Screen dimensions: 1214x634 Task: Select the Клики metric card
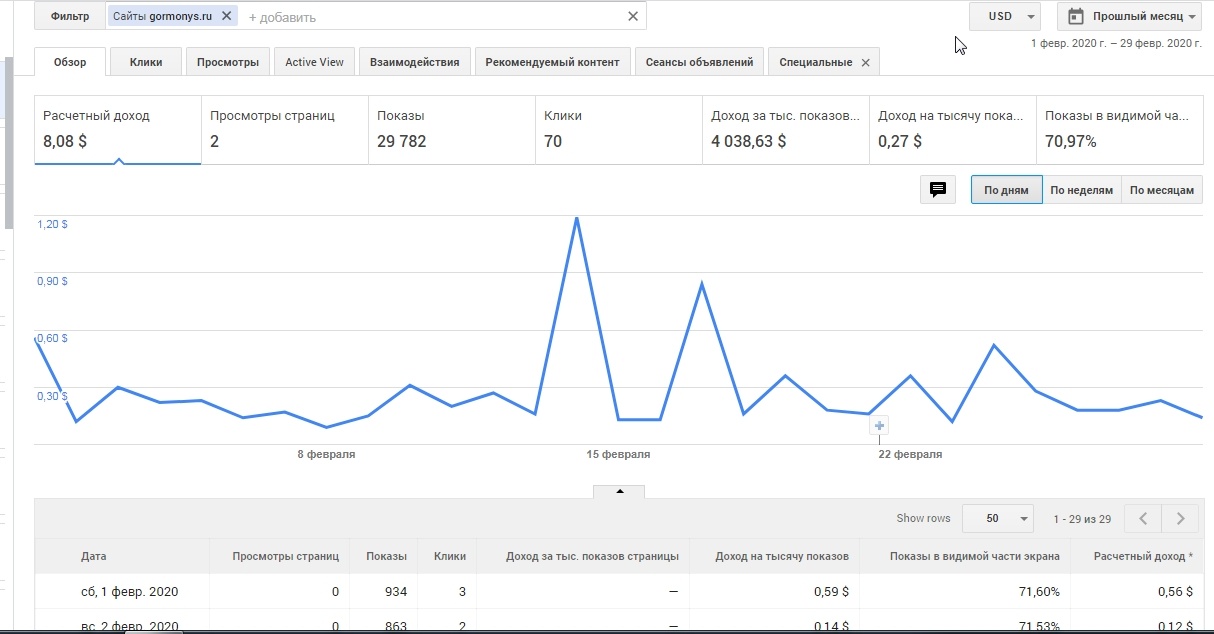click(618, 130)
